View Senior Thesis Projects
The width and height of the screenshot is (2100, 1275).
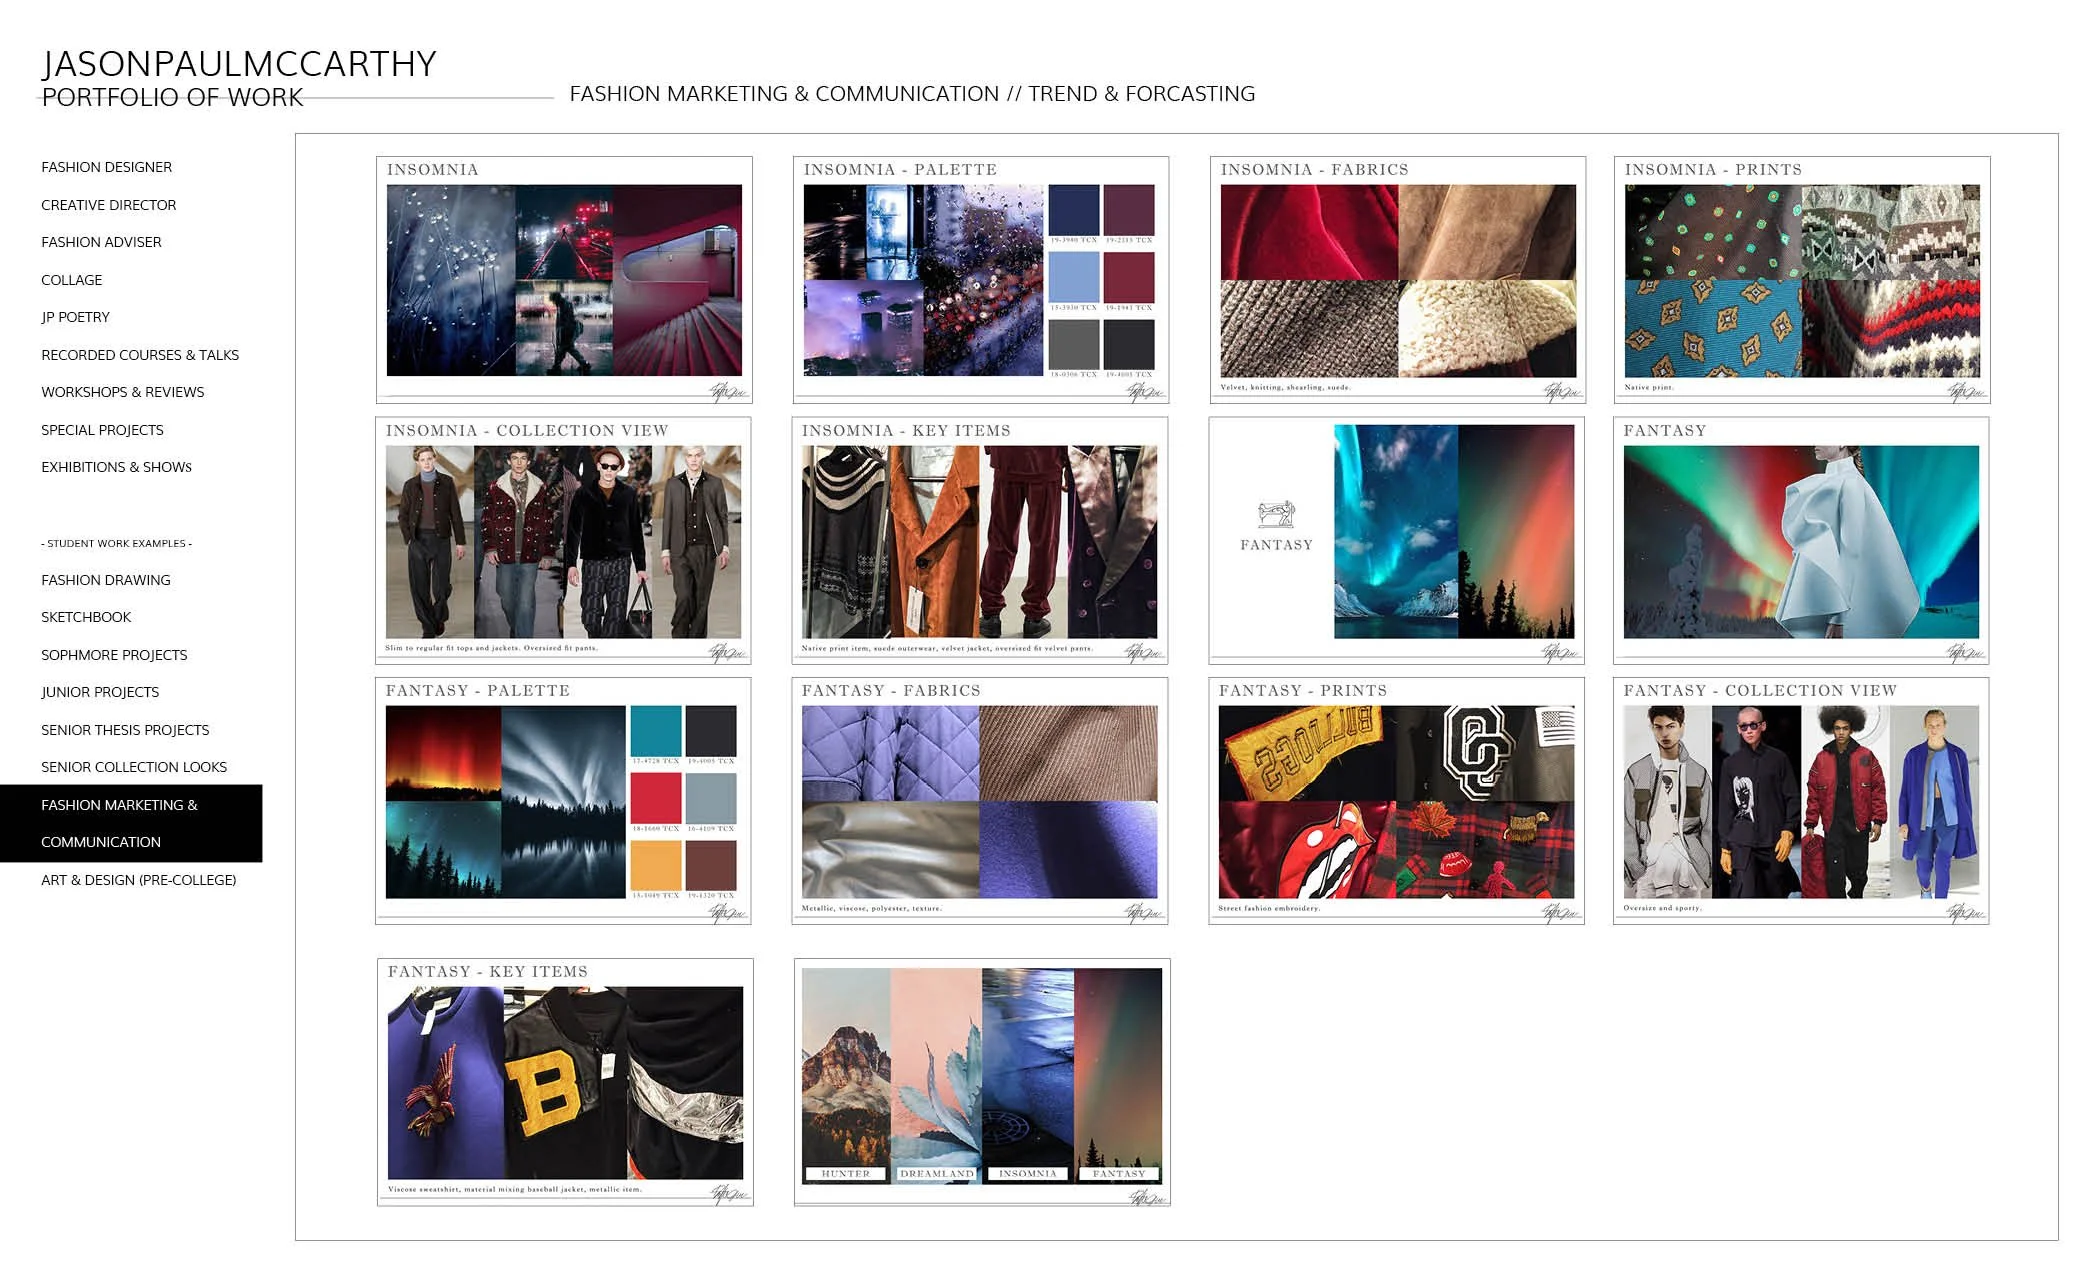pos(125,730)
